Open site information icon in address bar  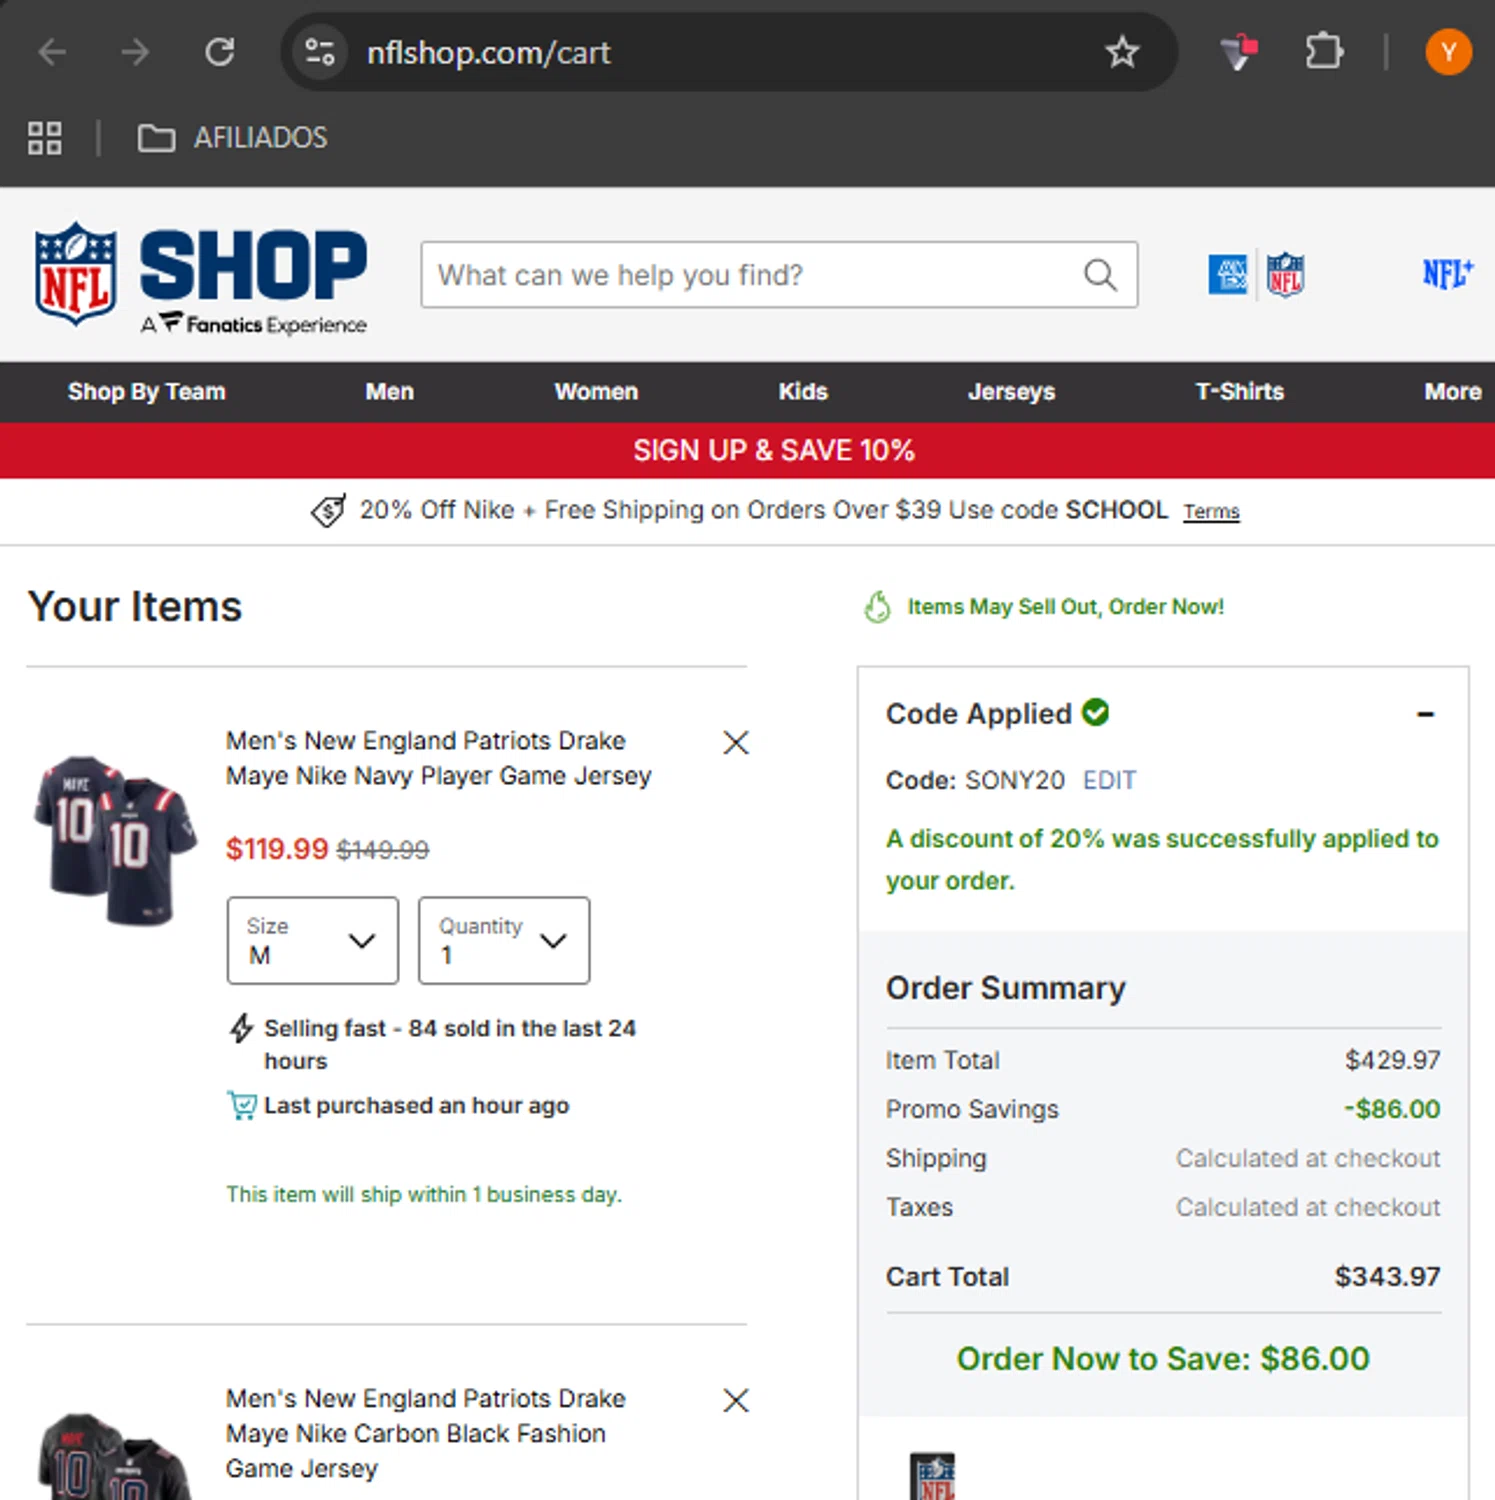coord(320,52)
